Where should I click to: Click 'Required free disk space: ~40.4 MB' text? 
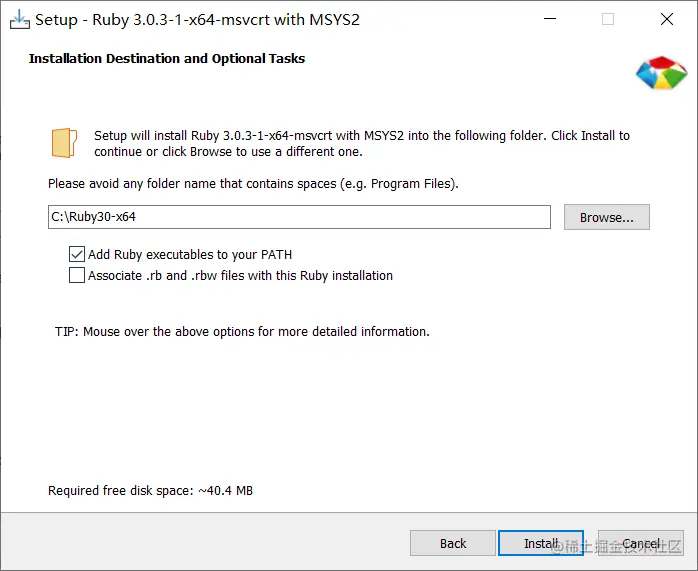(x=150, y=490)
